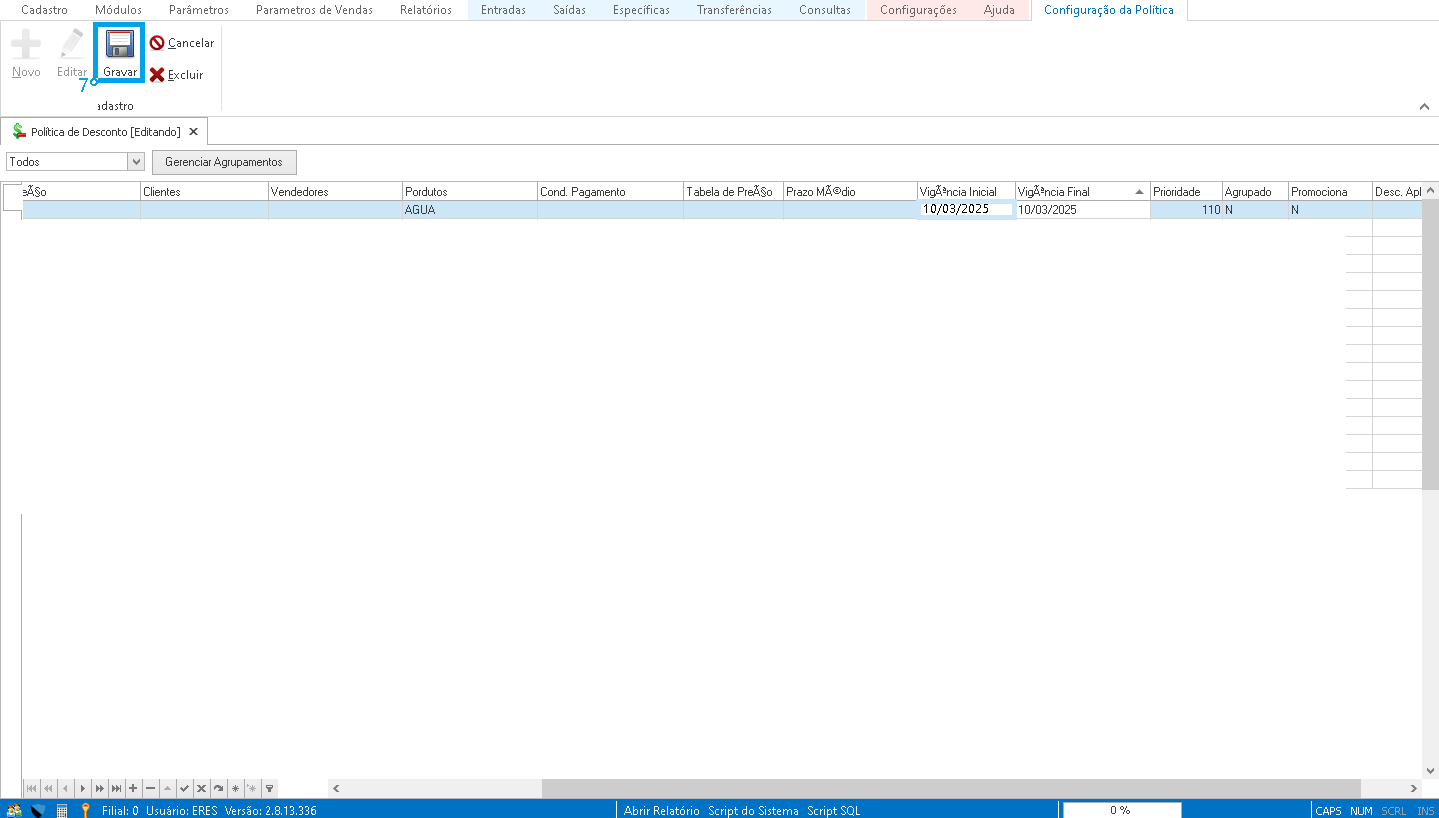Click the horizontal scrollbar thumb
The width and height of the screenshot is (1439, 818).
[951, 788]
